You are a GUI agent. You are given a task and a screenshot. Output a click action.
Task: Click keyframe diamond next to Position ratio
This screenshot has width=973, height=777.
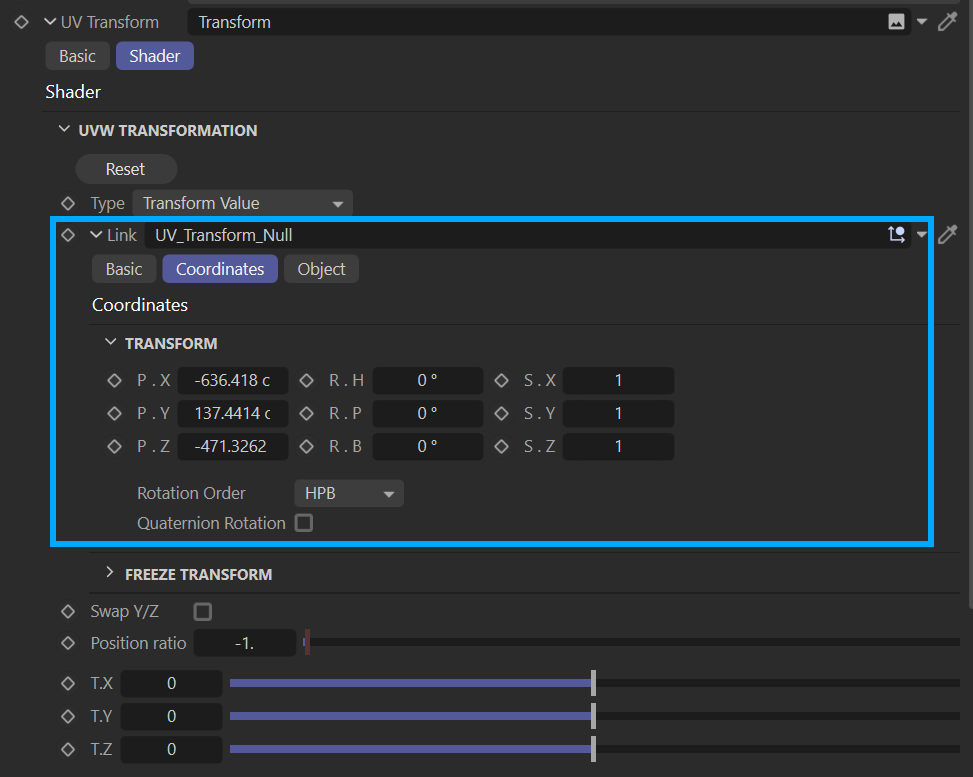click(x=68, y=643)
